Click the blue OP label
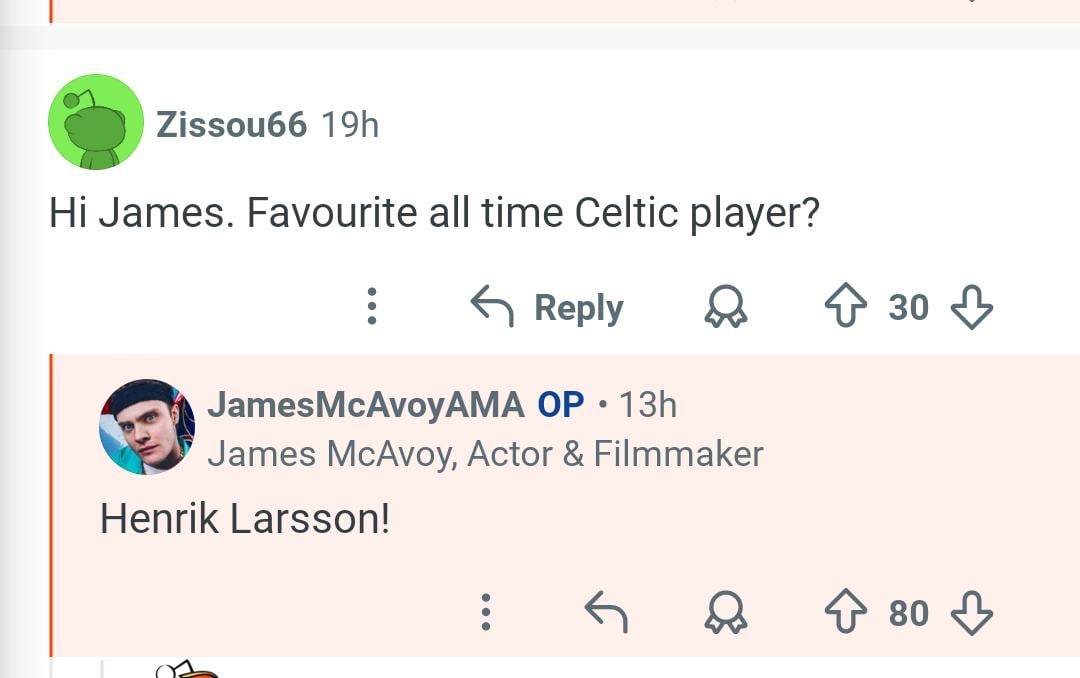The image size is (1080, 678). 561,405
